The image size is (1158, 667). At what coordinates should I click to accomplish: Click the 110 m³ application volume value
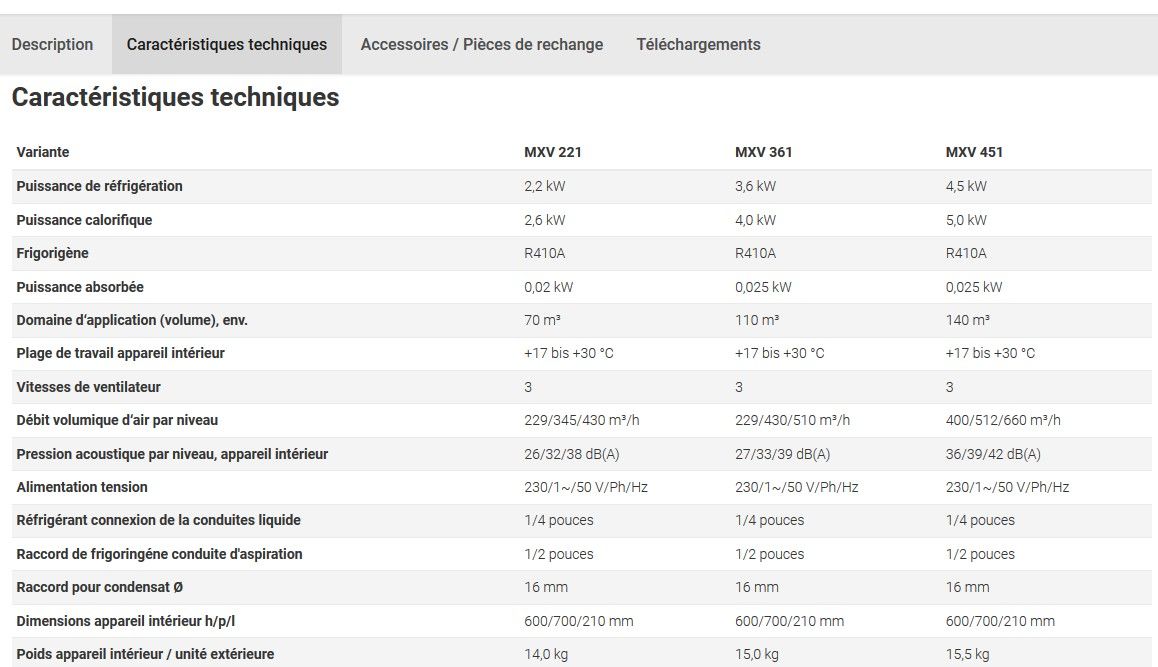coord(757,320)
